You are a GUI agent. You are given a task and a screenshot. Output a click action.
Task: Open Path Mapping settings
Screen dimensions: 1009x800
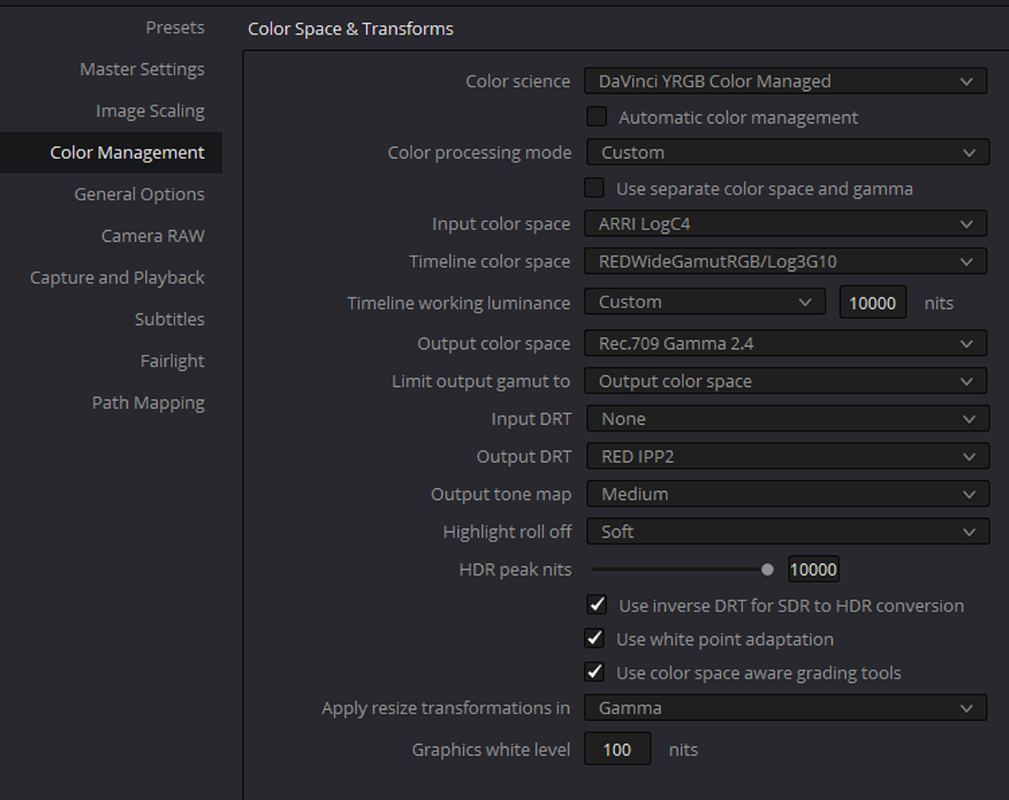pyautogui.click(x=148, y=403)
